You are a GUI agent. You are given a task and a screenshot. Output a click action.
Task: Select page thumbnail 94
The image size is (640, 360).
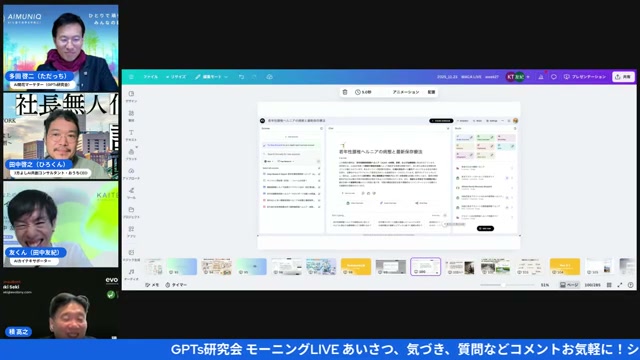[216, 267]
